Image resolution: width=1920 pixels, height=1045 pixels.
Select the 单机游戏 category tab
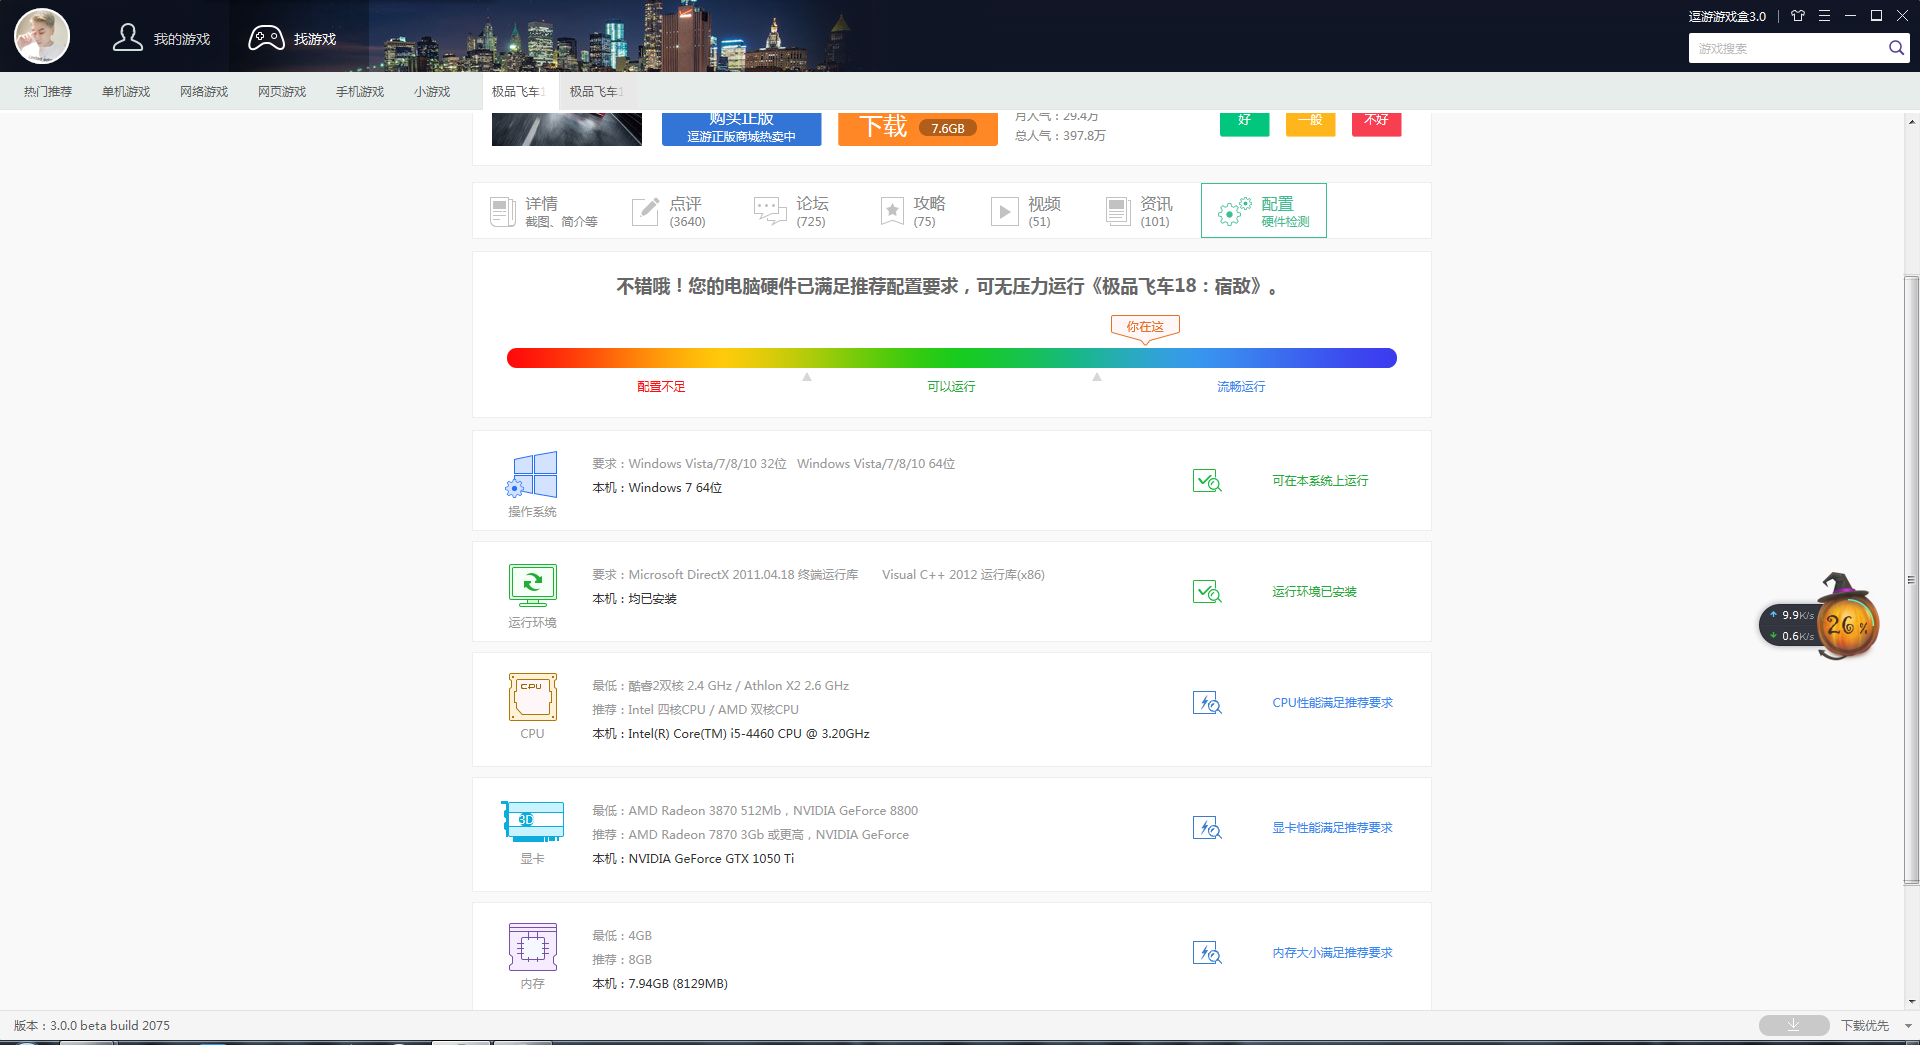[126, 91]
